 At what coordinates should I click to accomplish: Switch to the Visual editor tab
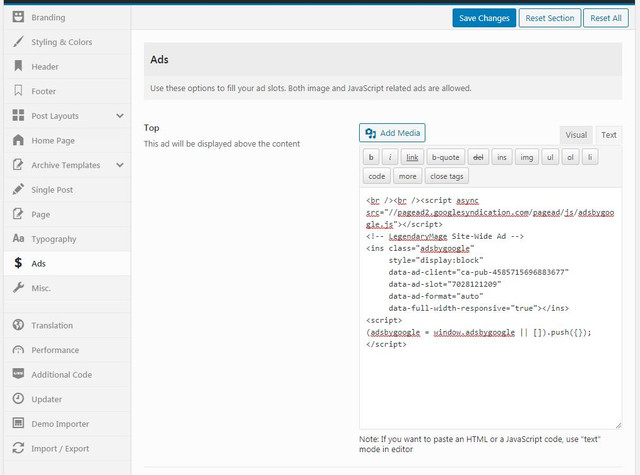point(576,135)
